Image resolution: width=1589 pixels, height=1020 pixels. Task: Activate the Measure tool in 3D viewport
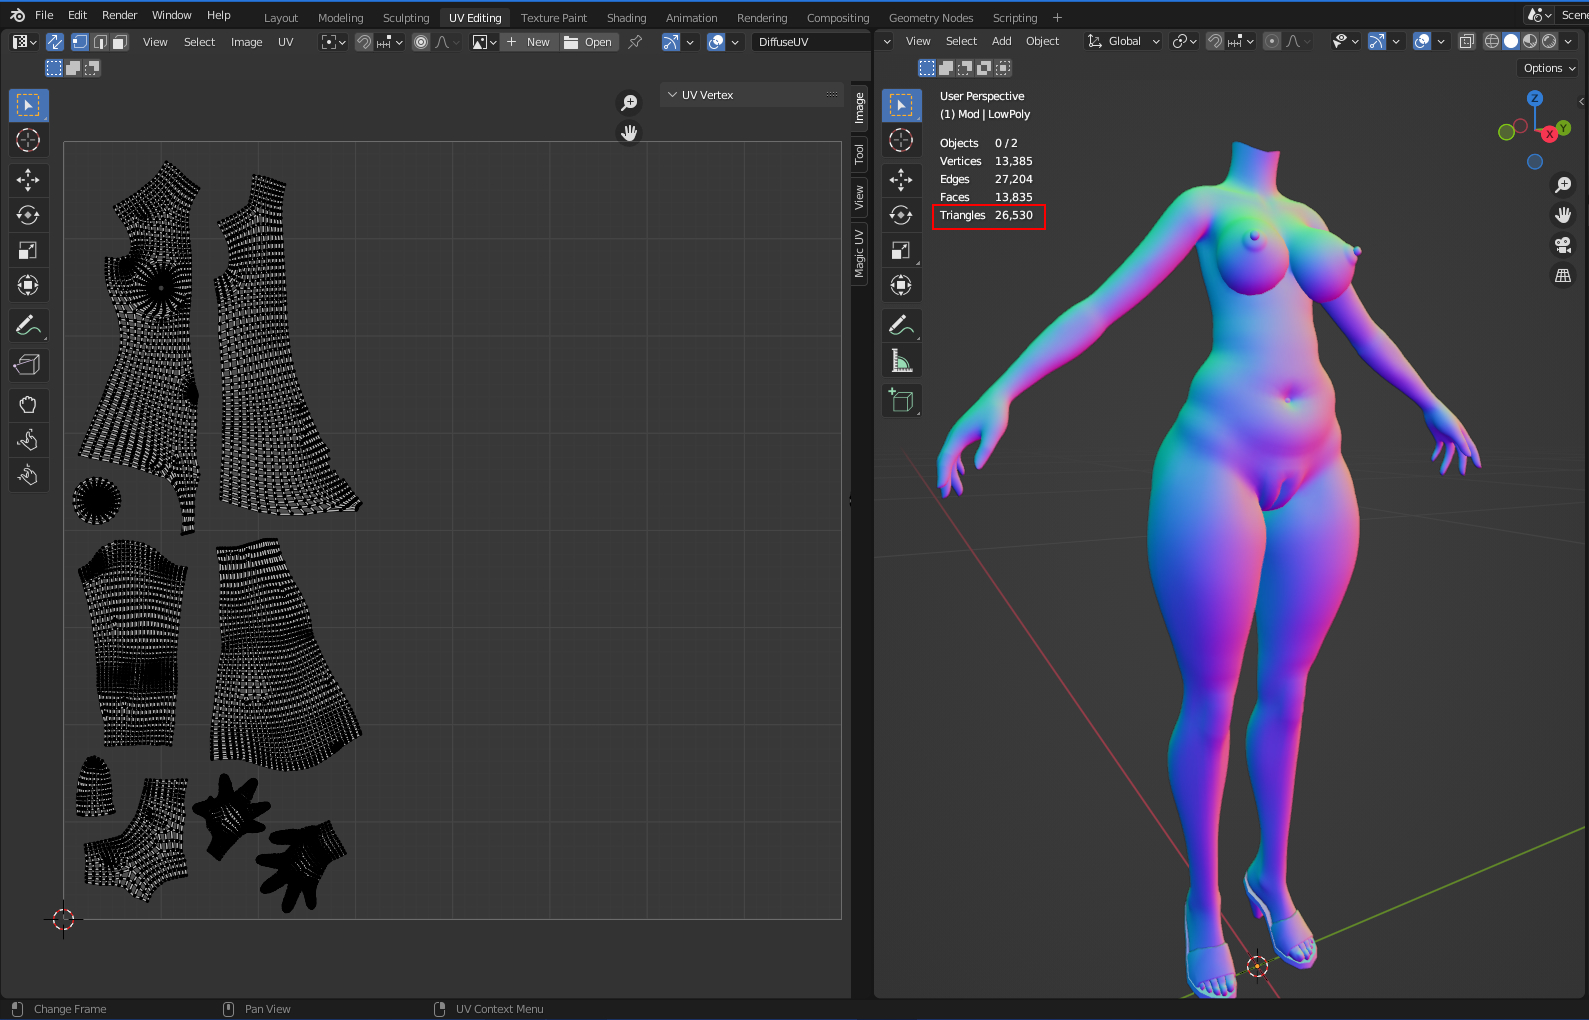click(x=901, y=361)
